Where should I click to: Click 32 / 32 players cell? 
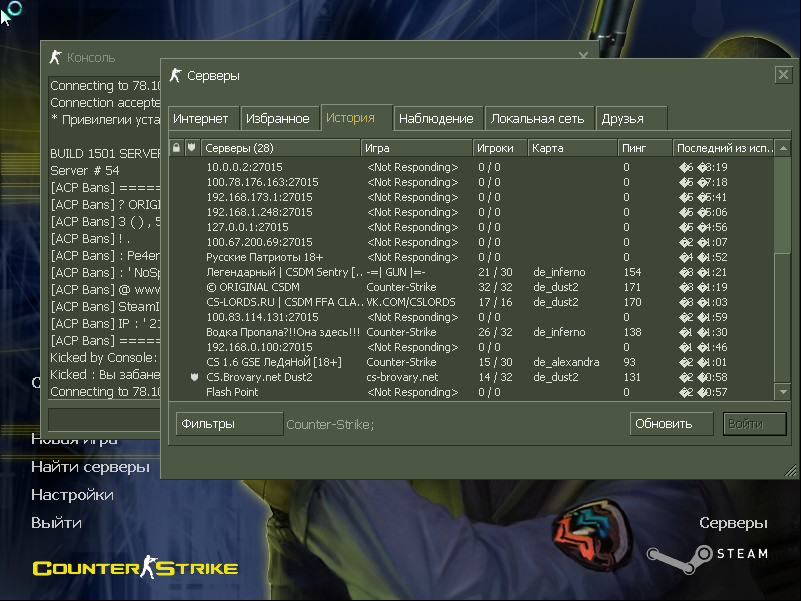click(495, 287)
